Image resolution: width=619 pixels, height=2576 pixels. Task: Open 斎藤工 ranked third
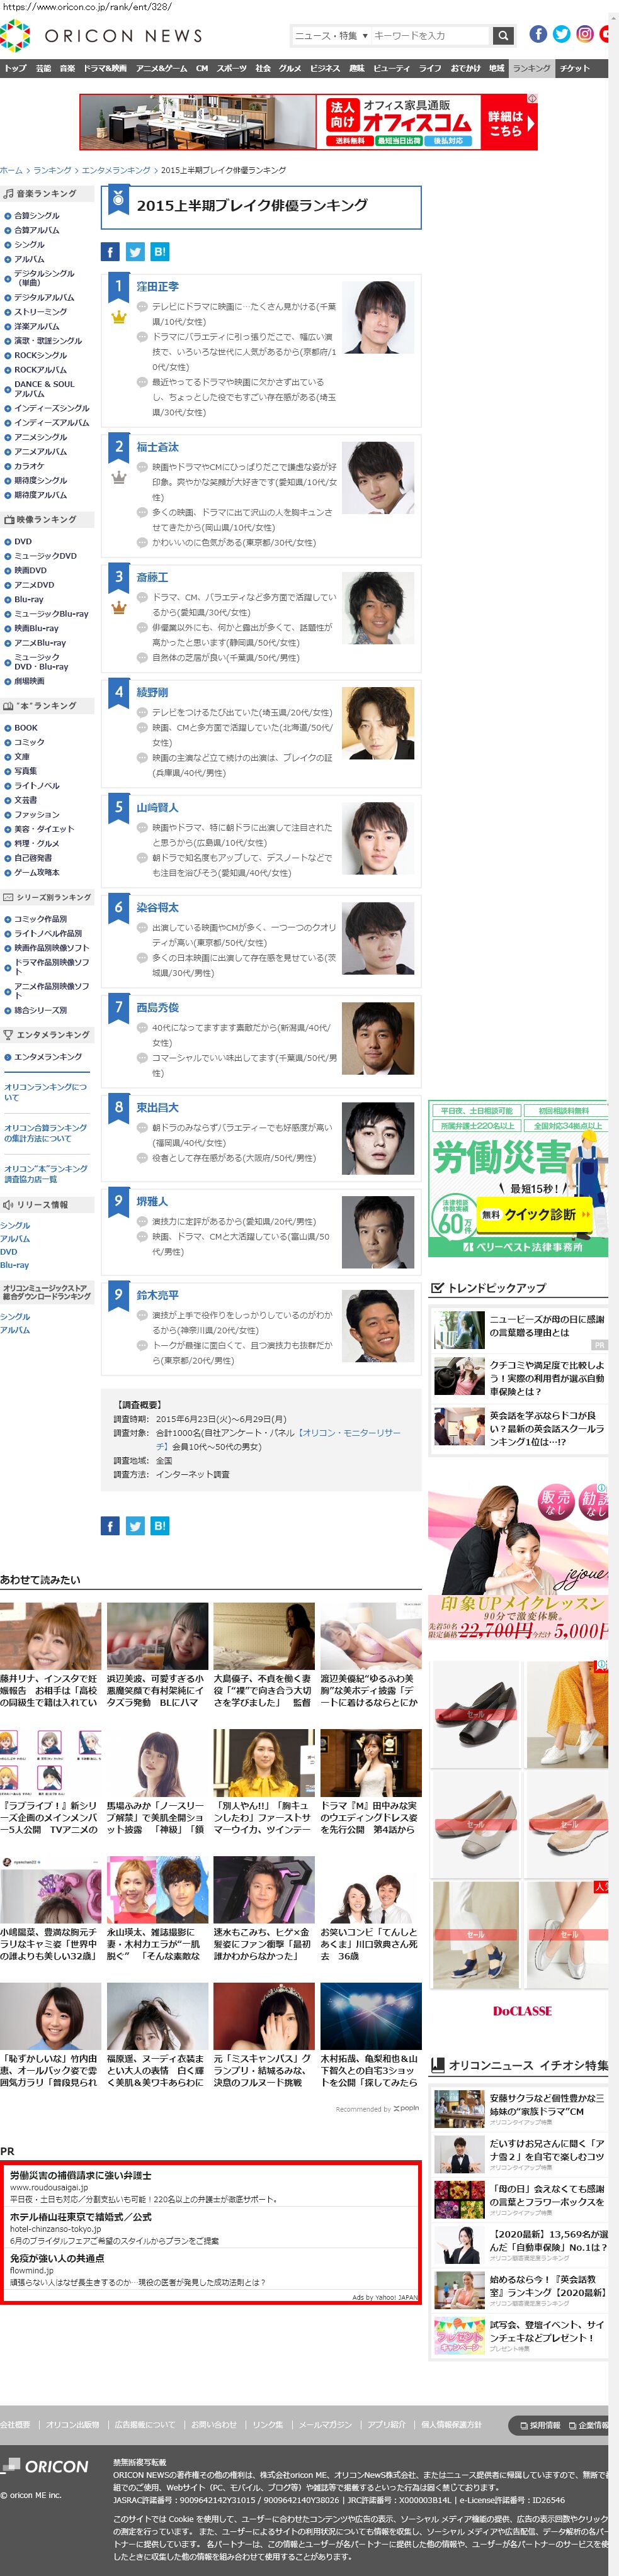point(153,577)
